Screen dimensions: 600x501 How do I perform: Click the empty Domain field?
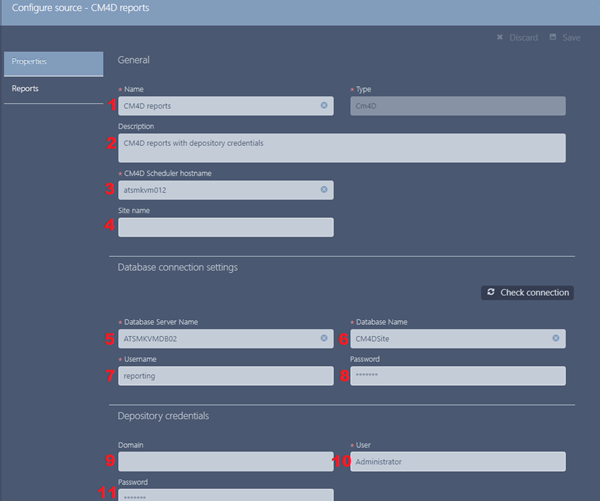226,462
